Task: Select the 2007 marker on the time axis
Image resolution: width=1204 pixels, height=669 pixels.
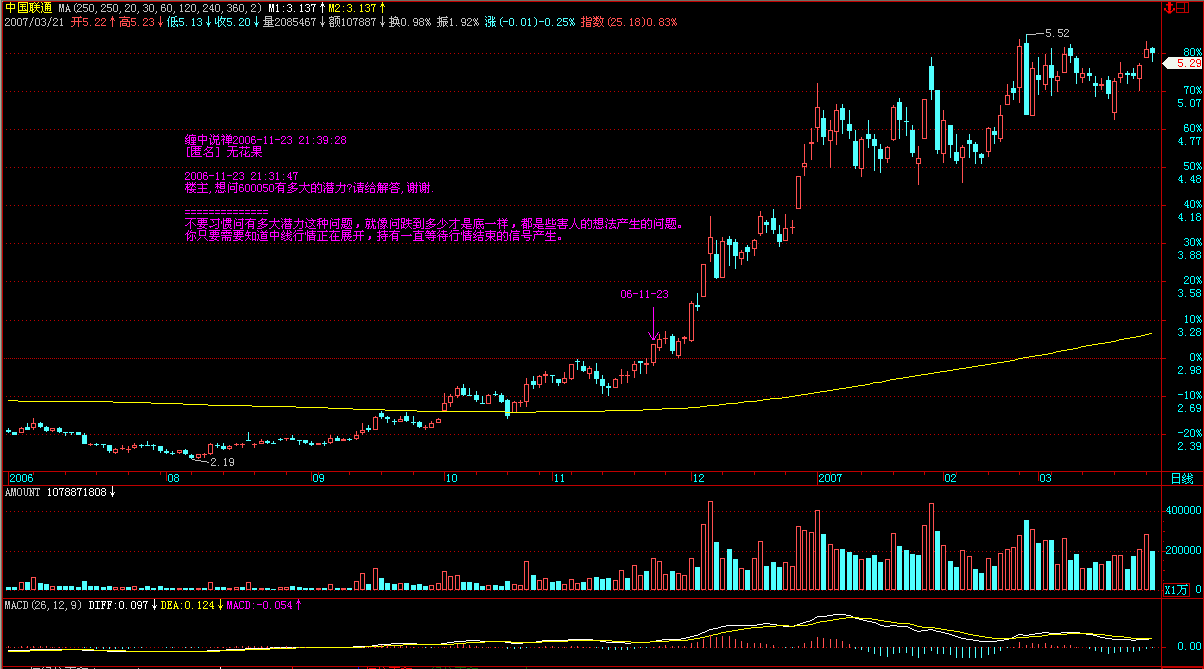Action: 832,478
